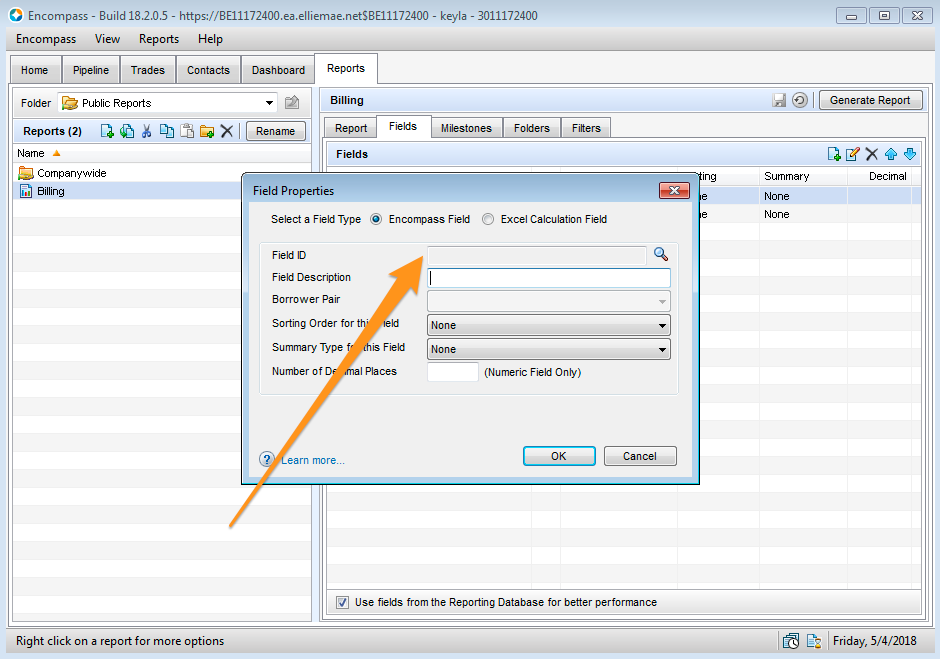The width and height of the screenshot is (940, 659).
Task: Switch to the Pipeline tab
Action: (91, 70)
